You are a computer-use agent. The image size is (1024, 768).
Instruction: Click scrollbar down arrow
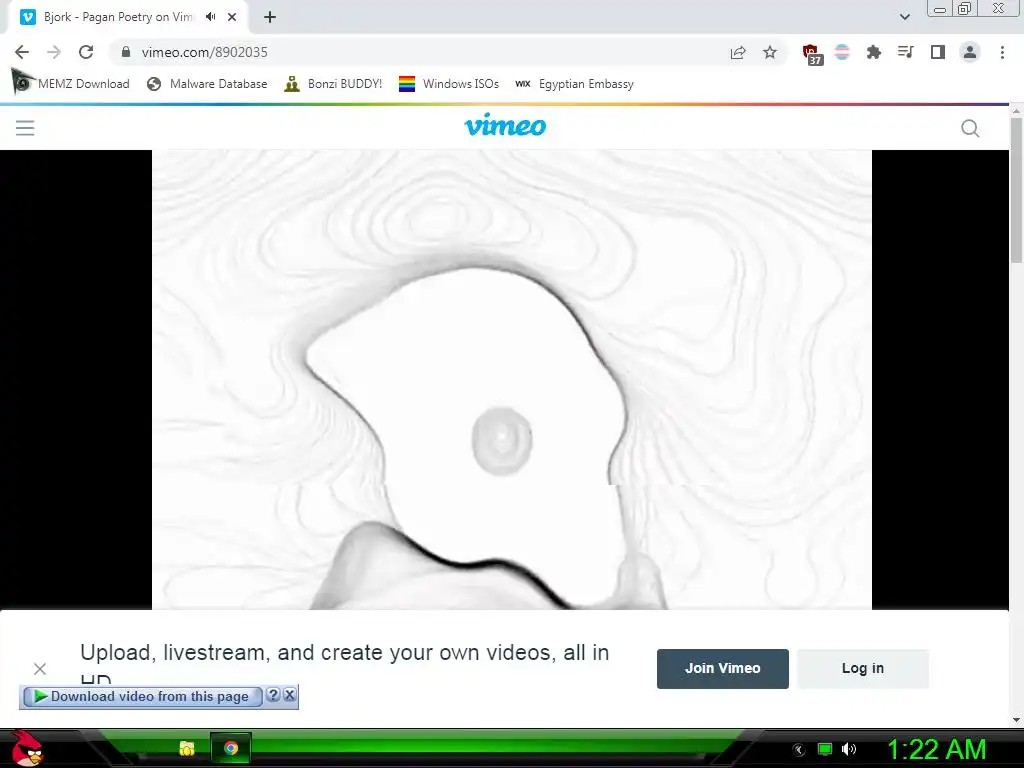coord(1016,719)
